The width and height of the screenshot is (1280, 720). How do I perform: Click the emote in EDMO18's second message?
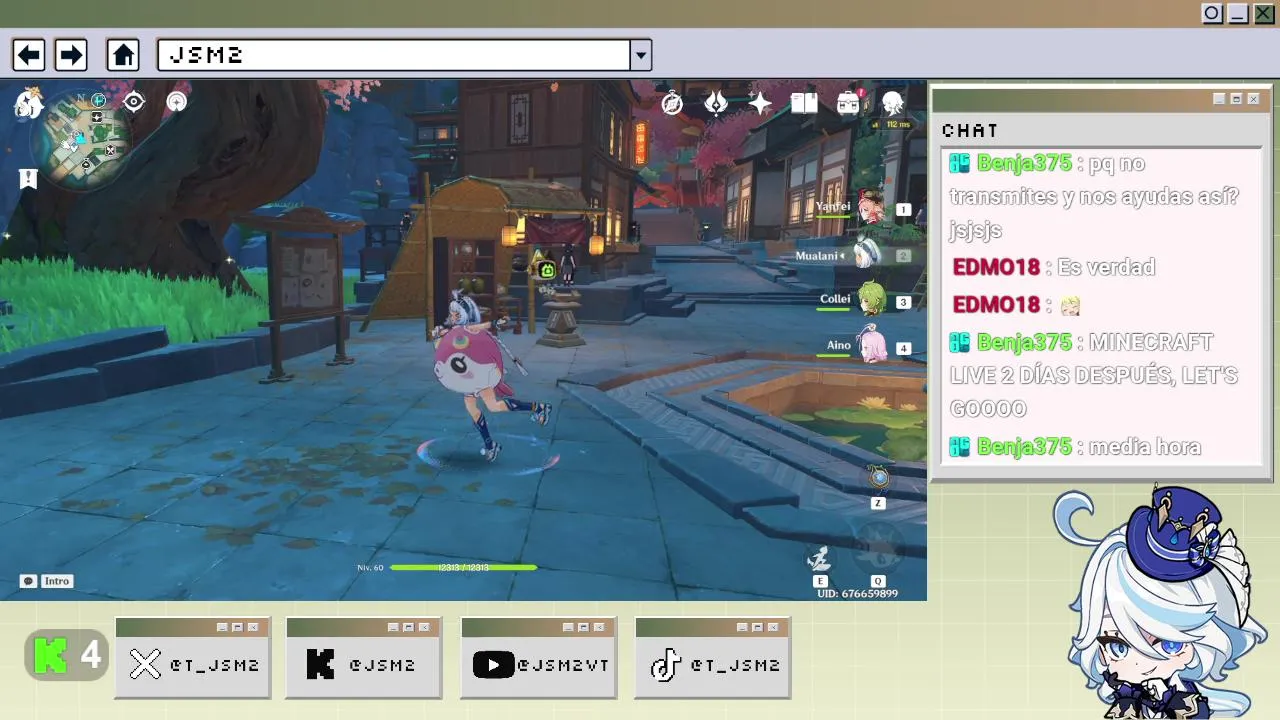[1070, 305]
